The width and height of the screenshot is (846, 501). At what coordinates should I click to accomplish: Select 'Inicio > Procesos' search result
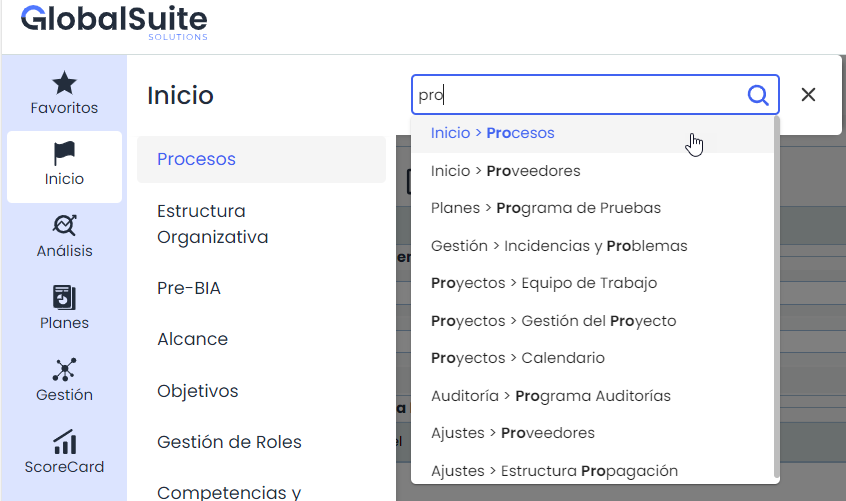493,133
